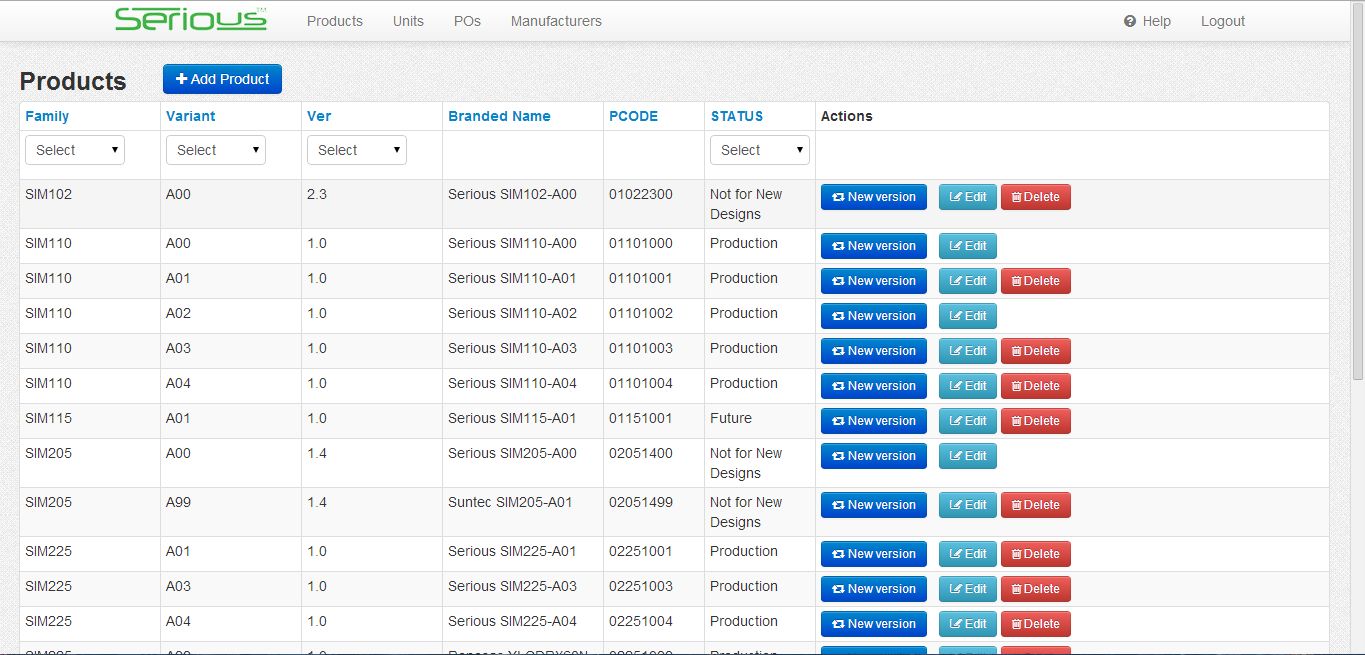Delete the SIM115-A01 Future product
The image size is (1365, 655).
(1035, 421)
